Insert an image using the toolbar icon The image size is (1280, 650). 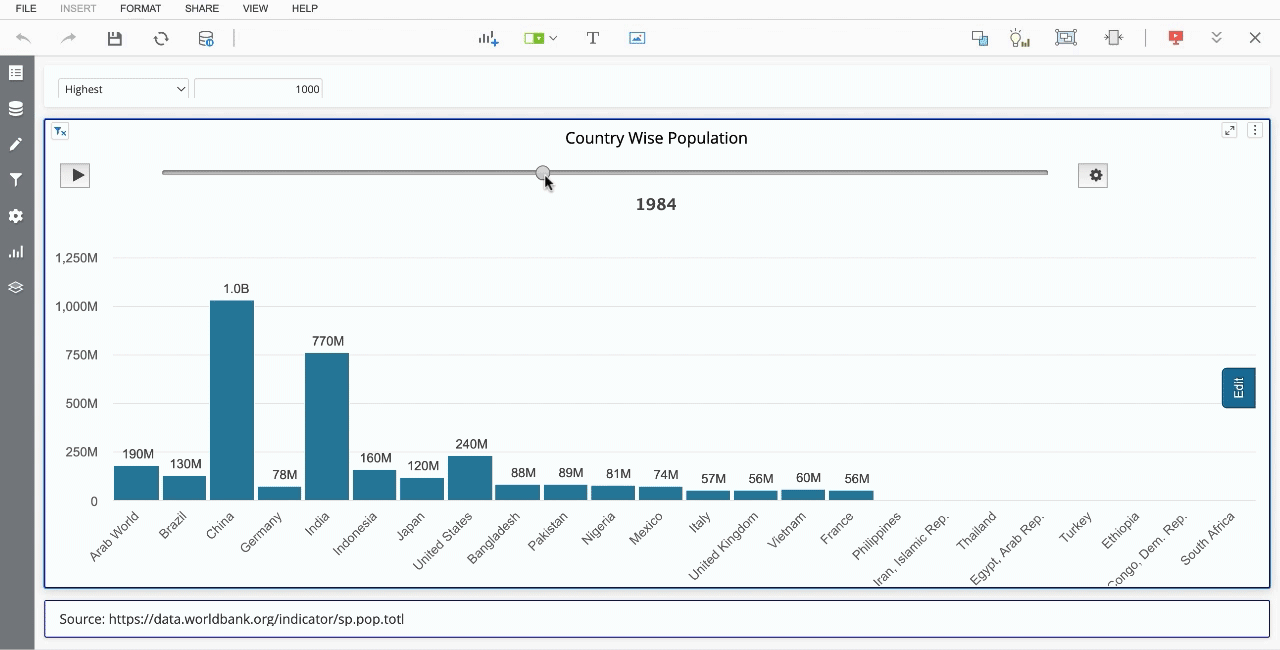(x=637, y=37)
